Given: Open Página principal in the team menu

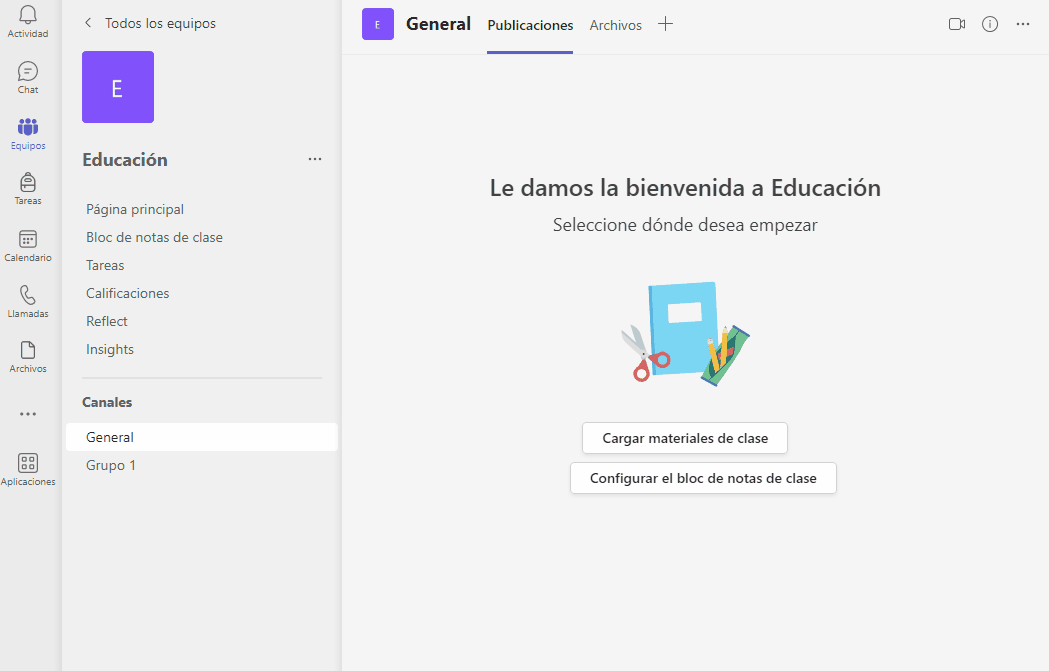Looking at the screenshot, I should tap(135, 209).
